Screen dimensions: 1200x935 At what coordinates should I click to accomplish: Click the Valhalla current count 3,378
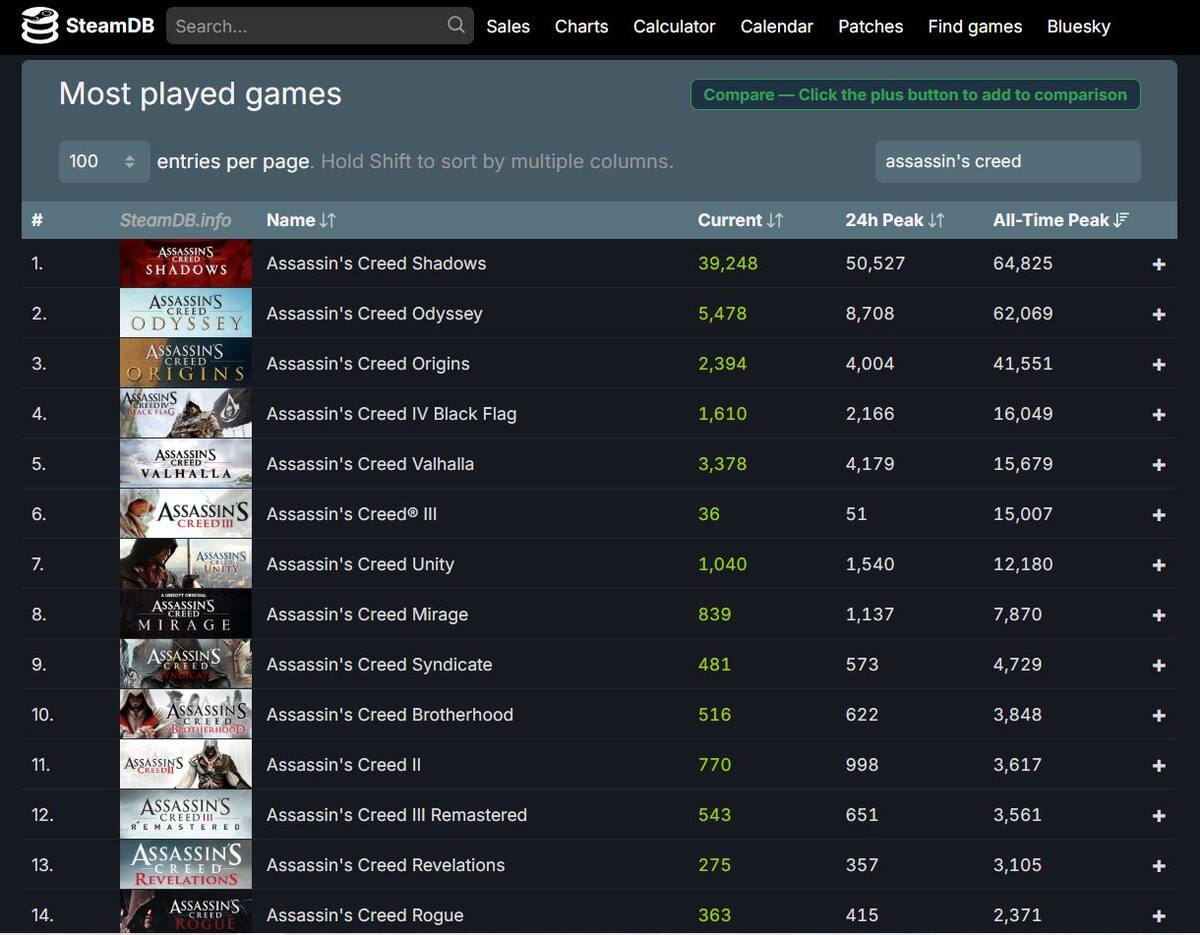[x=723, y=464]
